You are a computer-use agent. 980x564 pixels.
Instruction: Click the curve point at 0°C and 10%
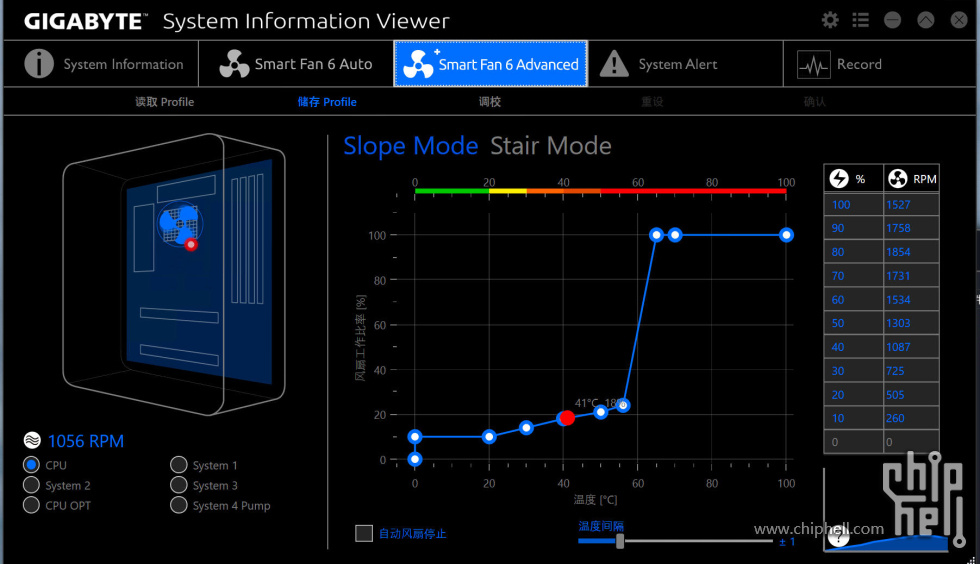click(x=415, y=436)
